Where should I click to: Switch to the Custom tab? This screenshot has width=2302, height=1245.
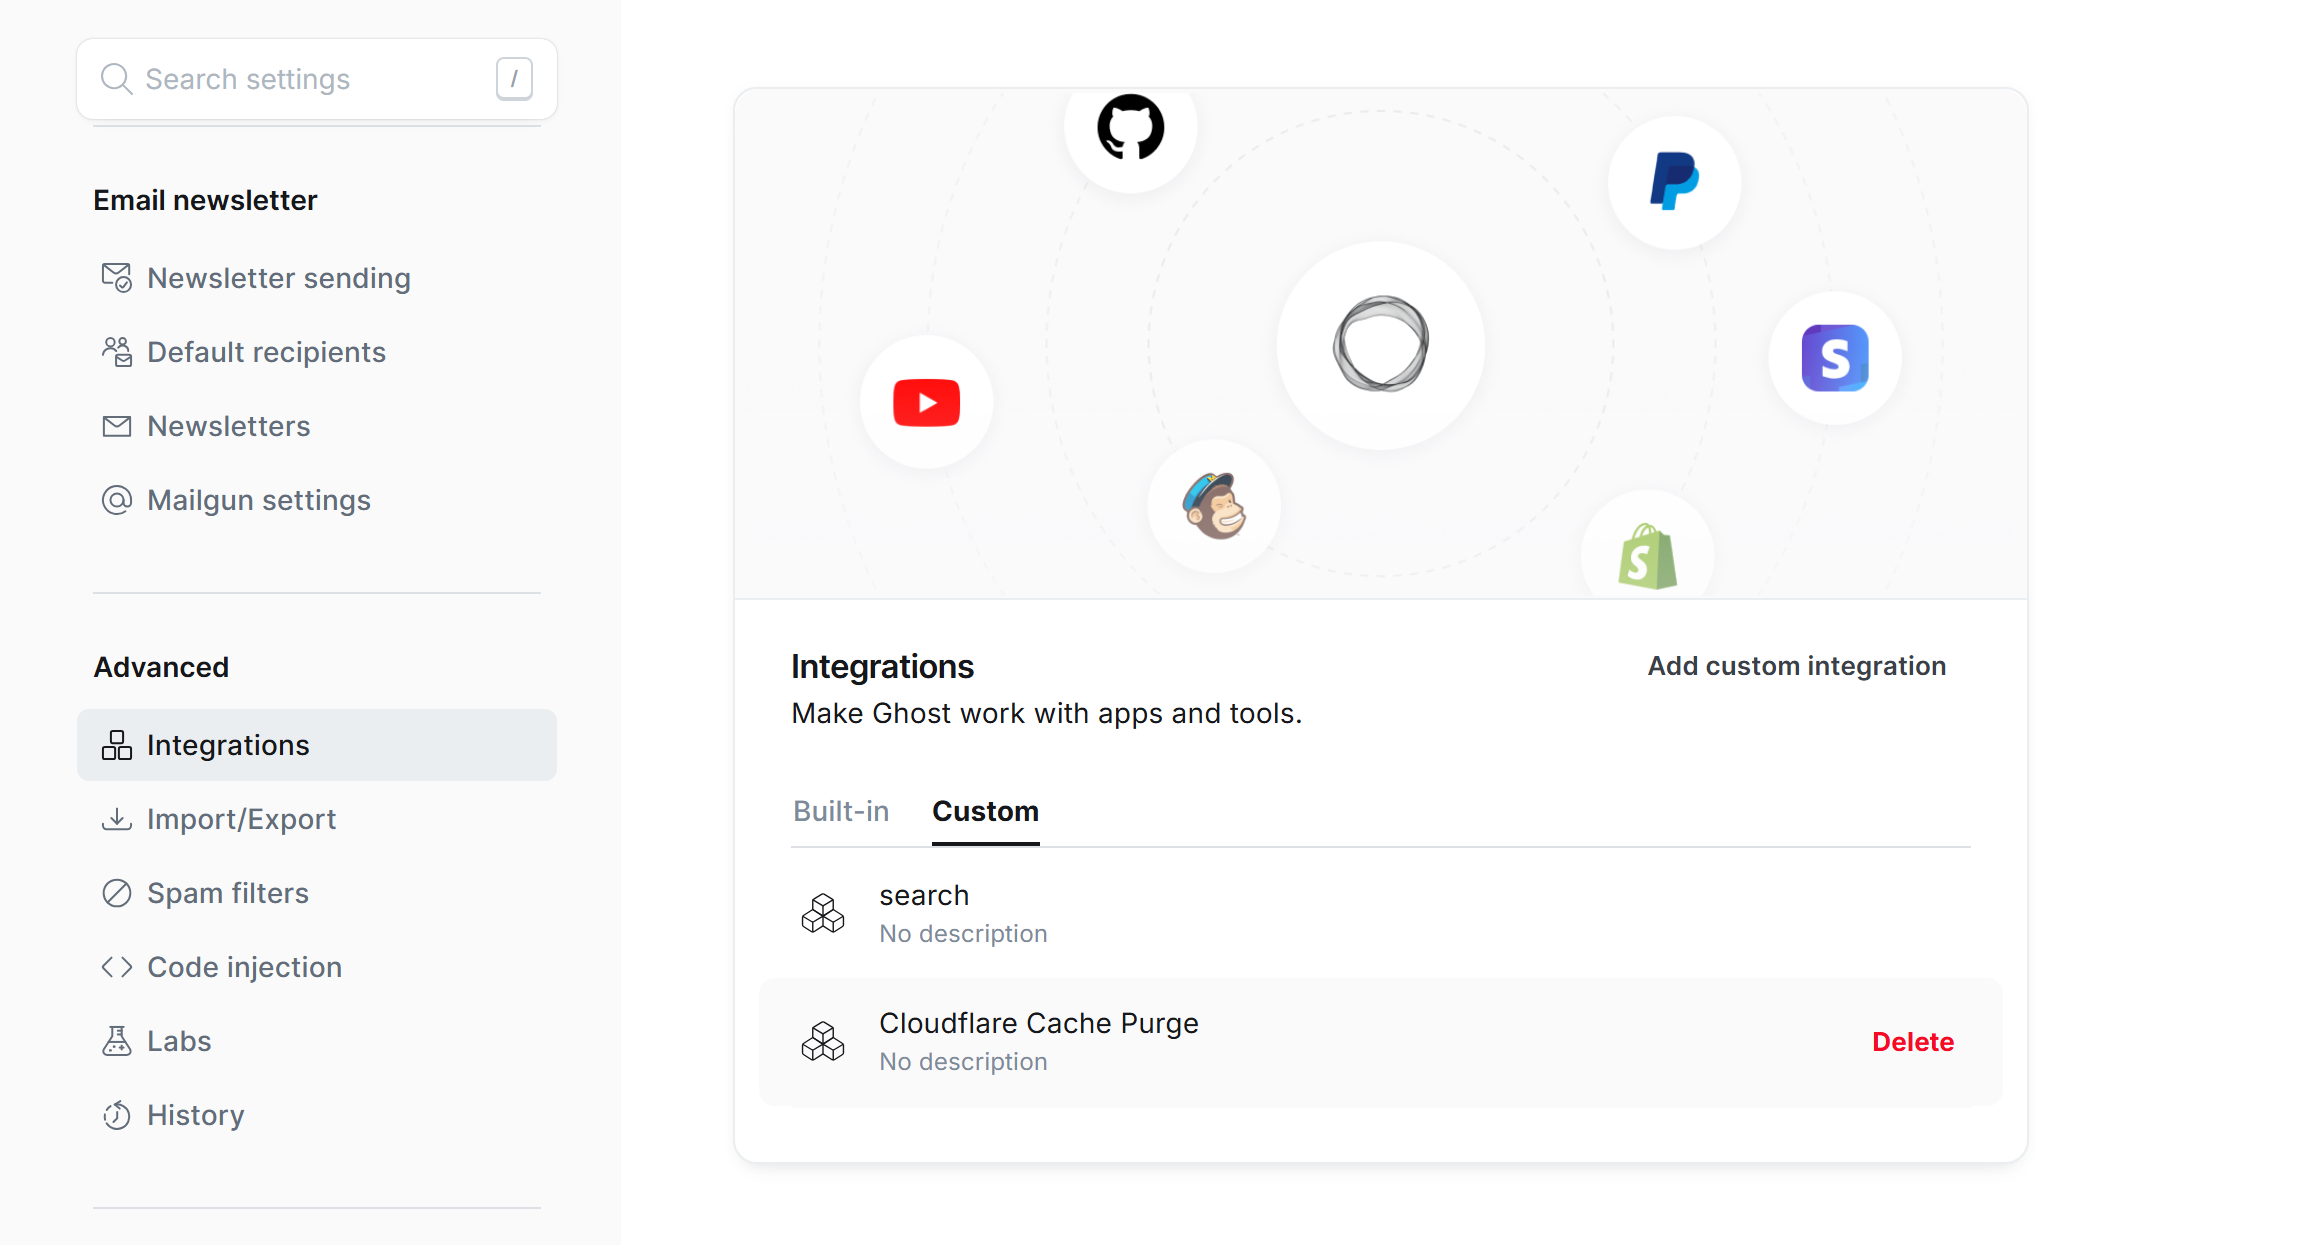tap(985, 811)
